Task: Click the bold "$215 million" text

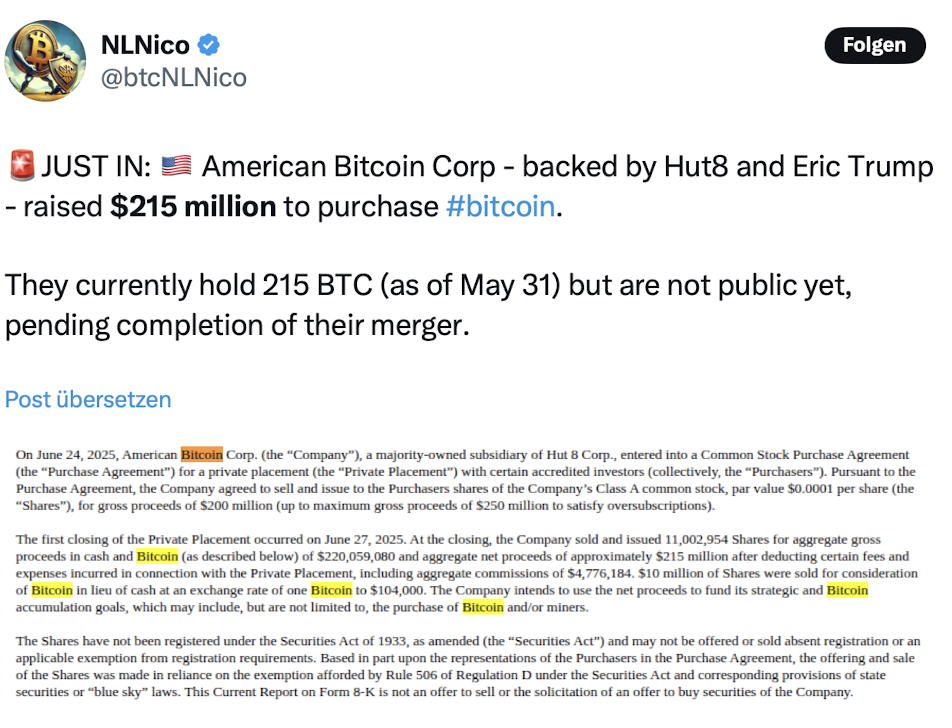Action: (x=193, y=206)
